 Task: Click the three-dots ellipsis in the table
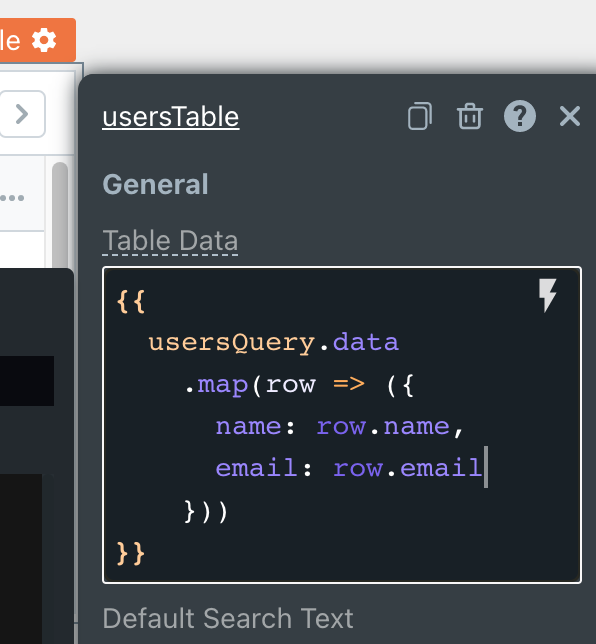(x=12, y=198)
